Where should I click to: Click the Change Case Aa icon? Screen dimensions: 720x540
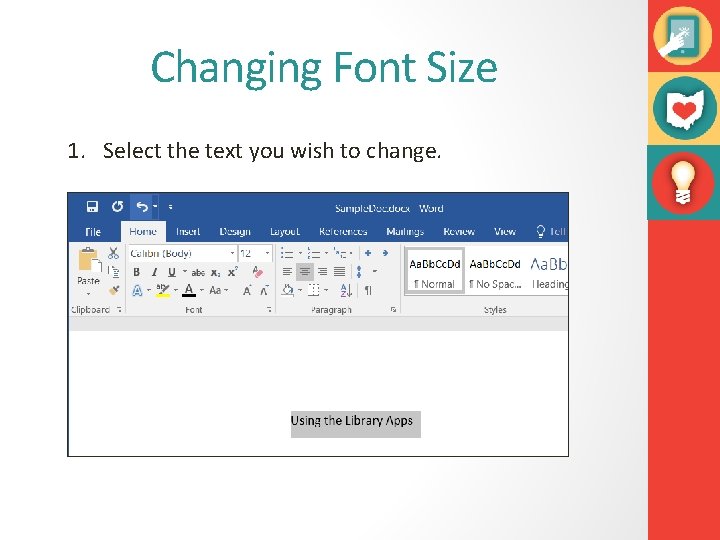coord(215,290)
